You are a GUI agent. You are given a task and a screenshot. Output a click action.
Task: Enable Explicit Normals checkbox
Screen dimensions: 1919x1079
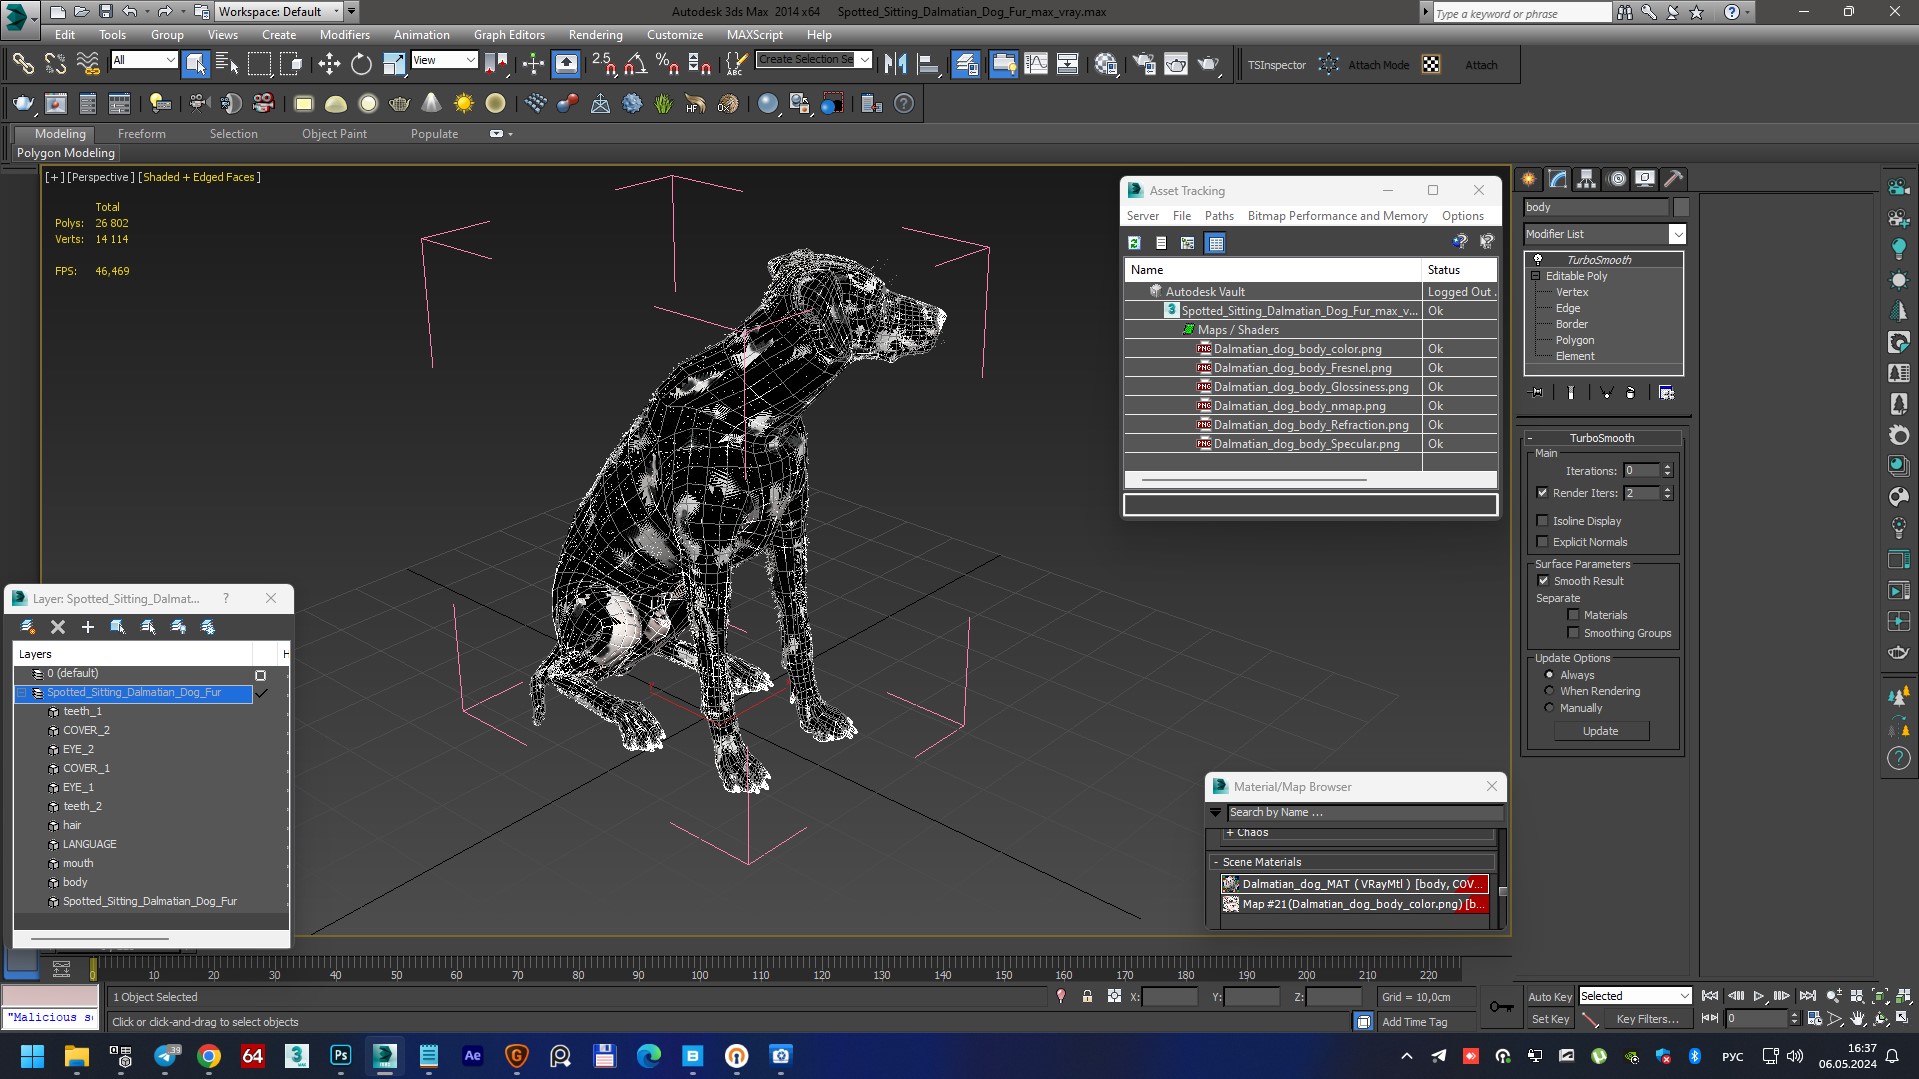[x=1542, y=542]
